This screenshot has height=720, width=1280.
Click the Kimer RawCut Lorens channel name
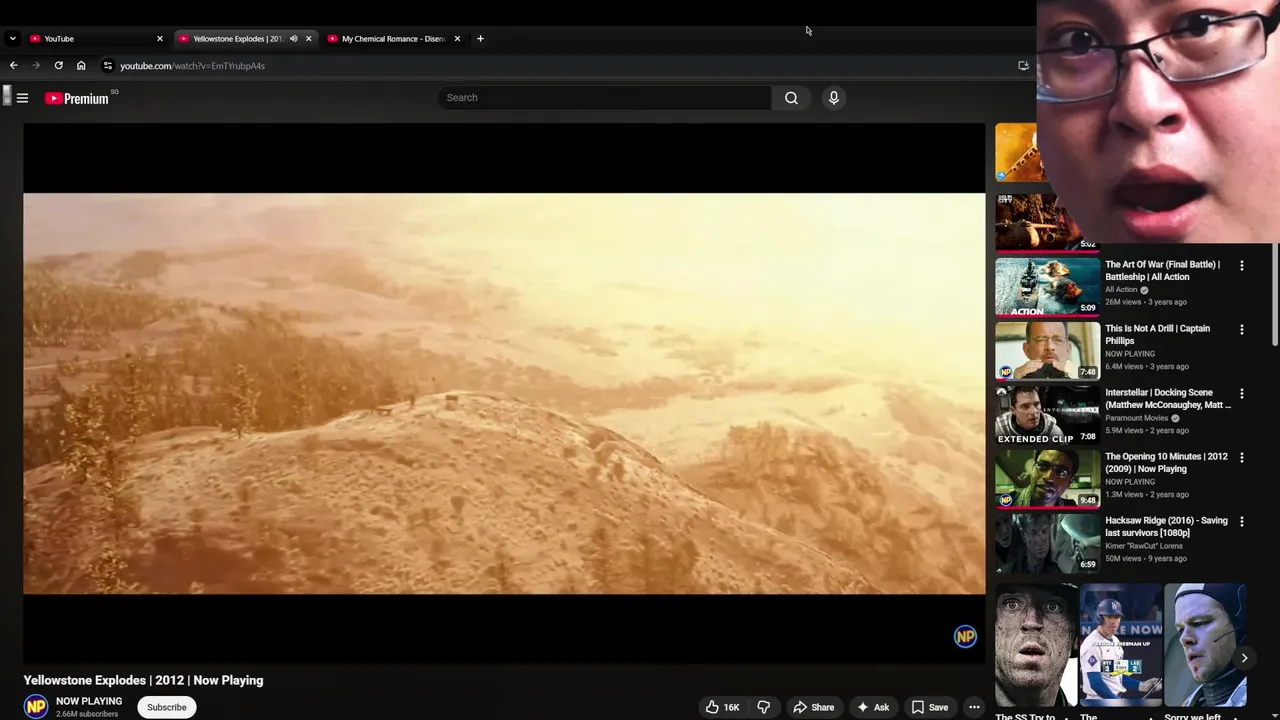click(1144, 546)
